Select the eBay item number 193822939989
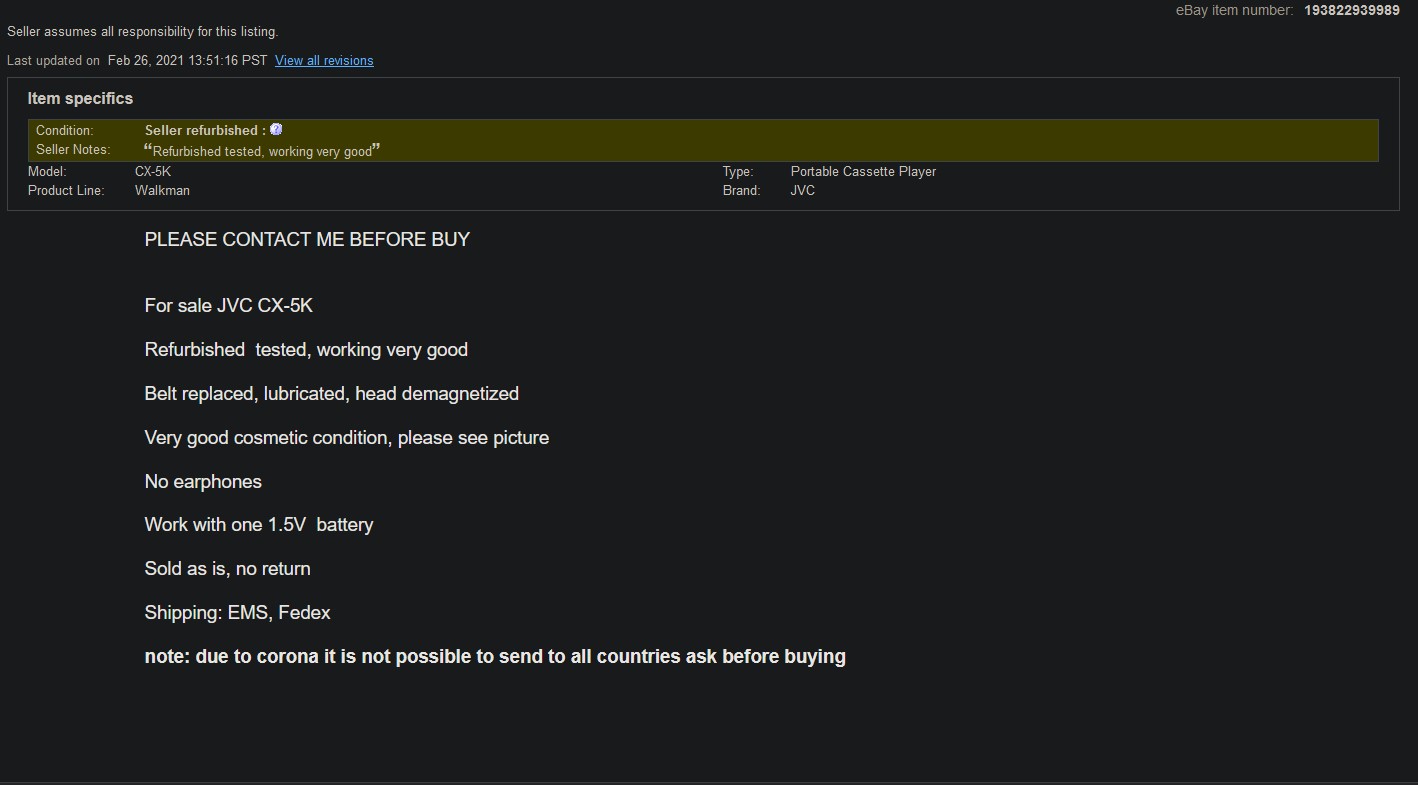This screenshot has width=1418, height=785. (x=1352, y=10)
